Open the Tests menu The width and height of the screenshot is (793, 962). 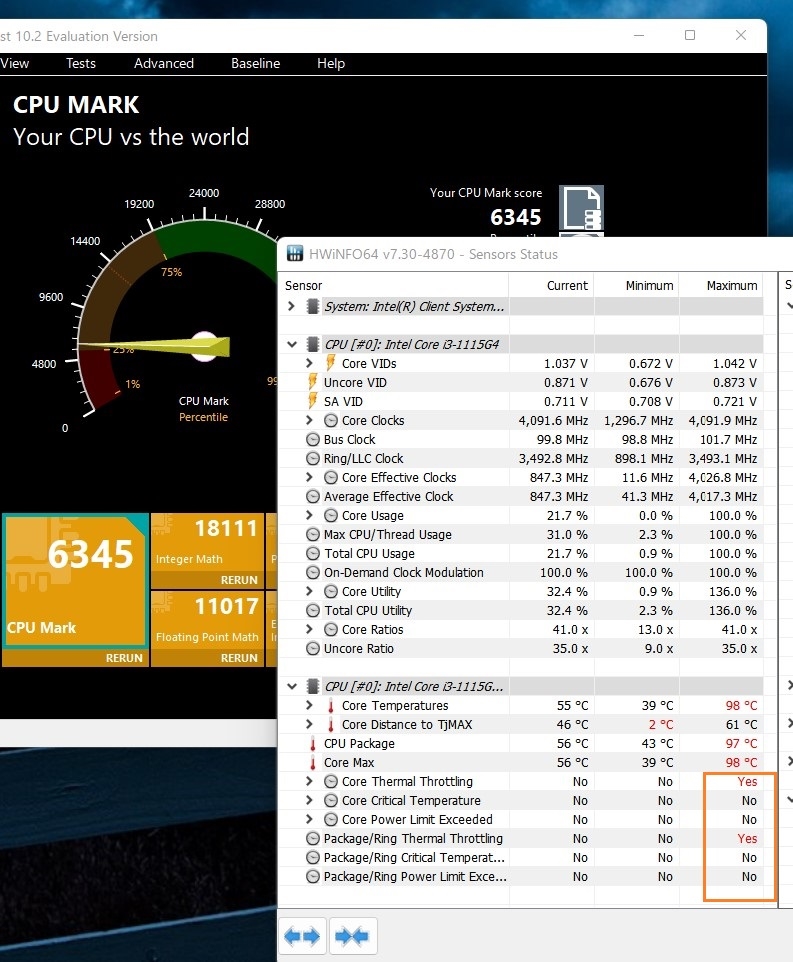coord(80,63)
